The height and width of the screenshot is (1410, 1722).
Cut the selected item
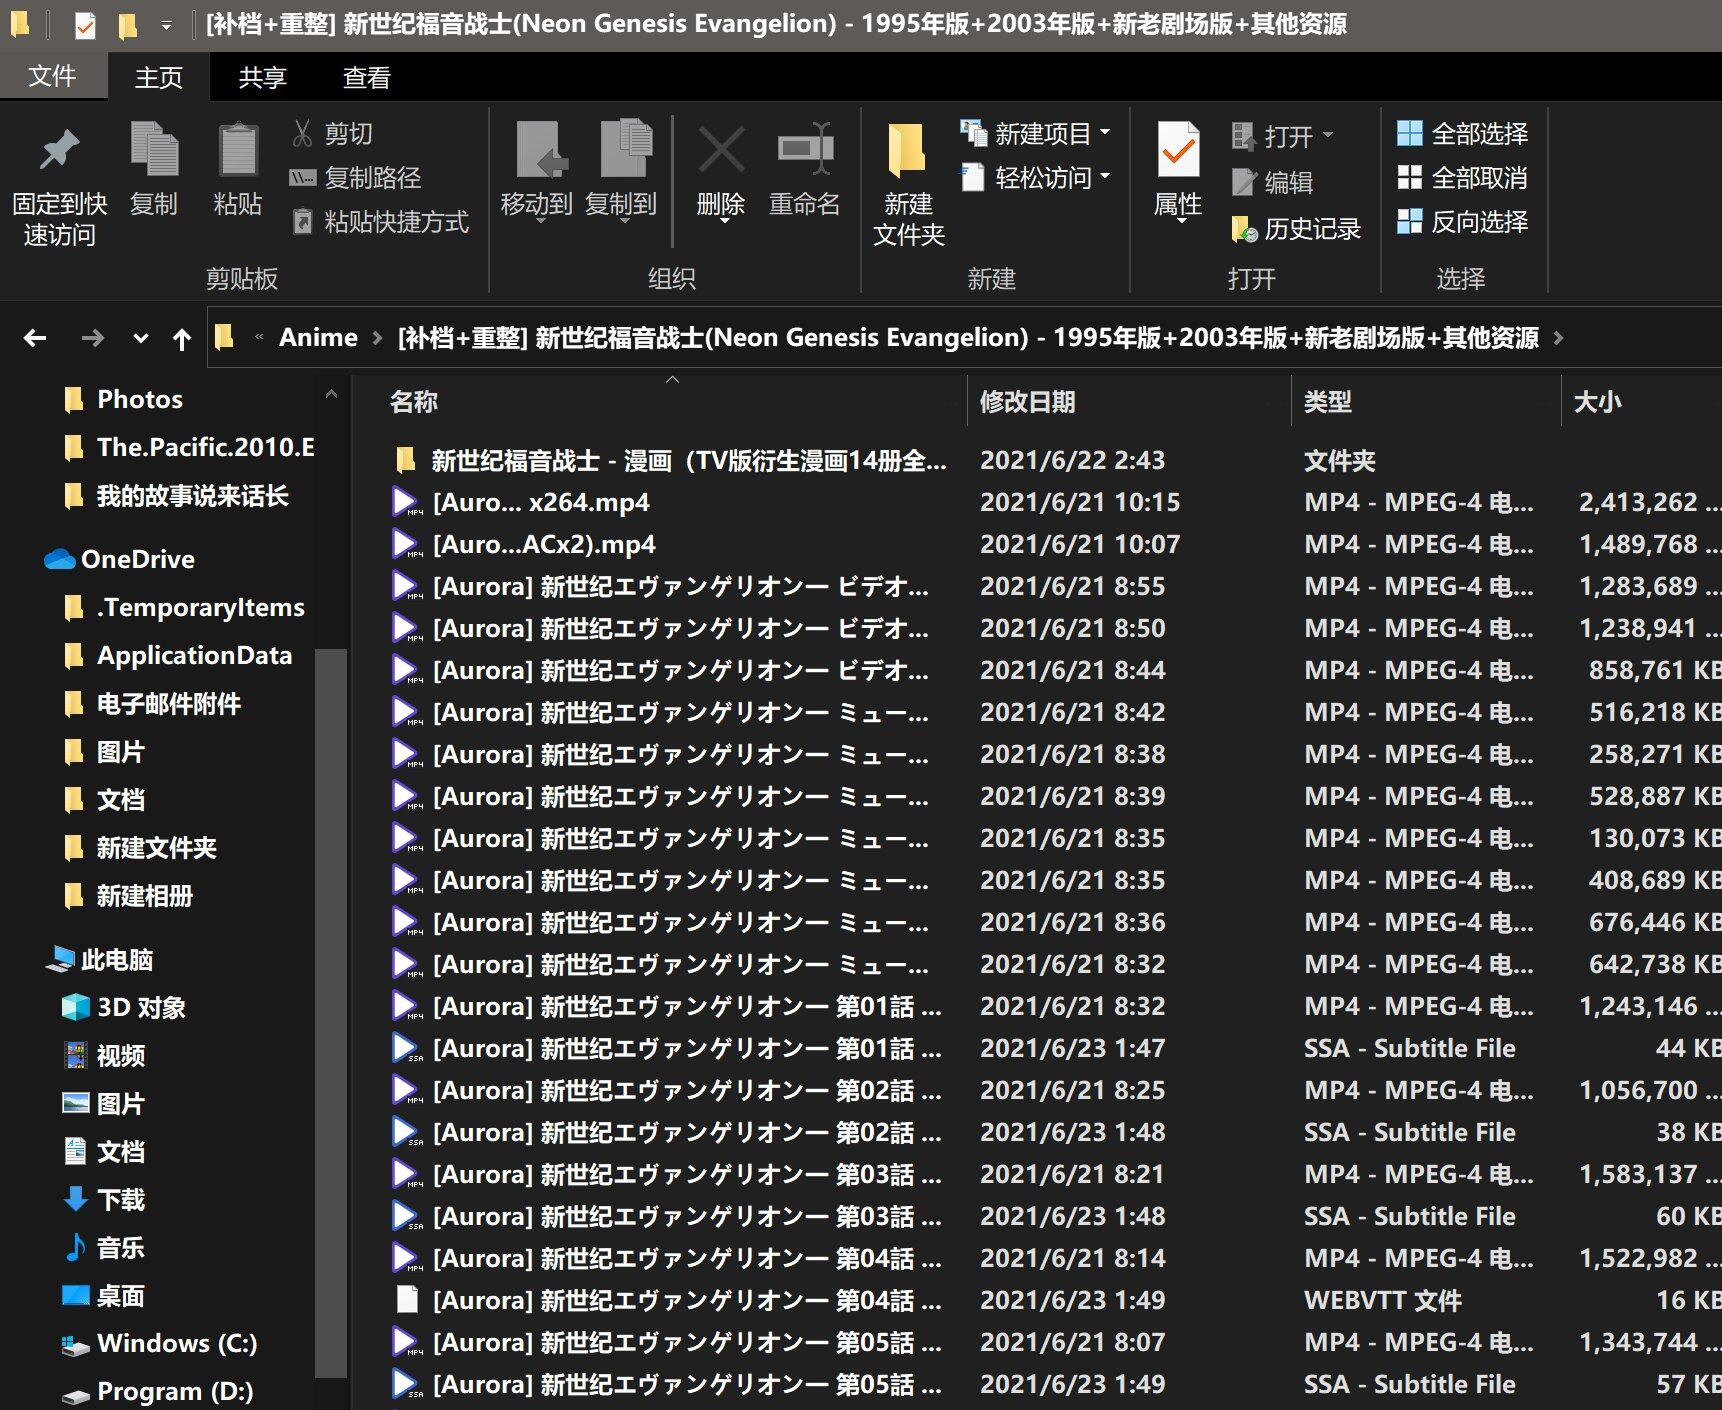pos(332,133)
